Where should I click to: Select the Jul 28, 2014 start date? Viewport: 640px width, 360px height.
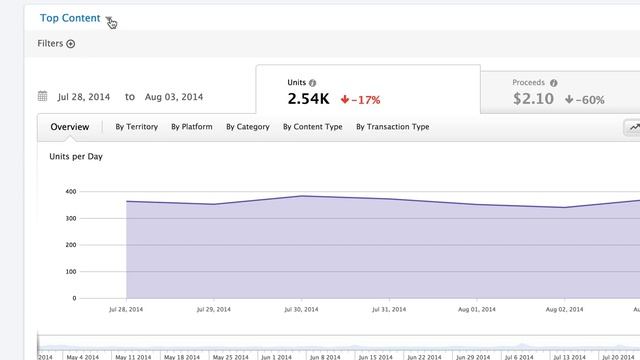tap(84, 97)
